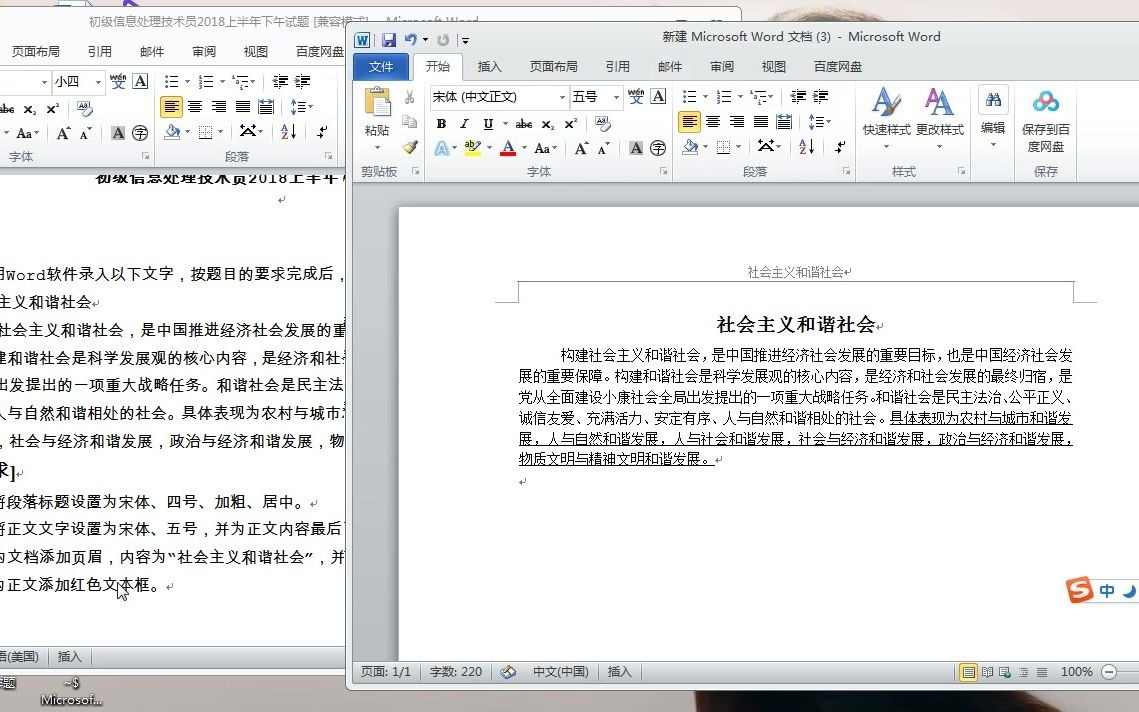The image size is (1139, 712).
Task: Toggle bold formatting on selected text
Action: coord(441,124)
